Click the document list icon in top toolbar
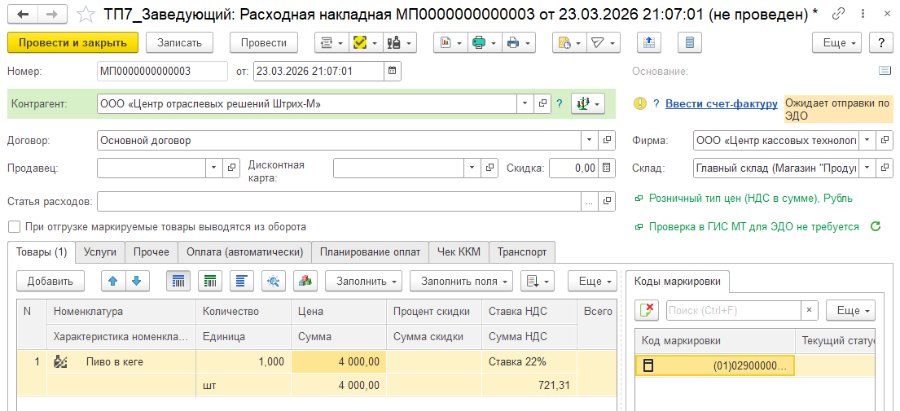The image size is (900, 411). point(690,42)
